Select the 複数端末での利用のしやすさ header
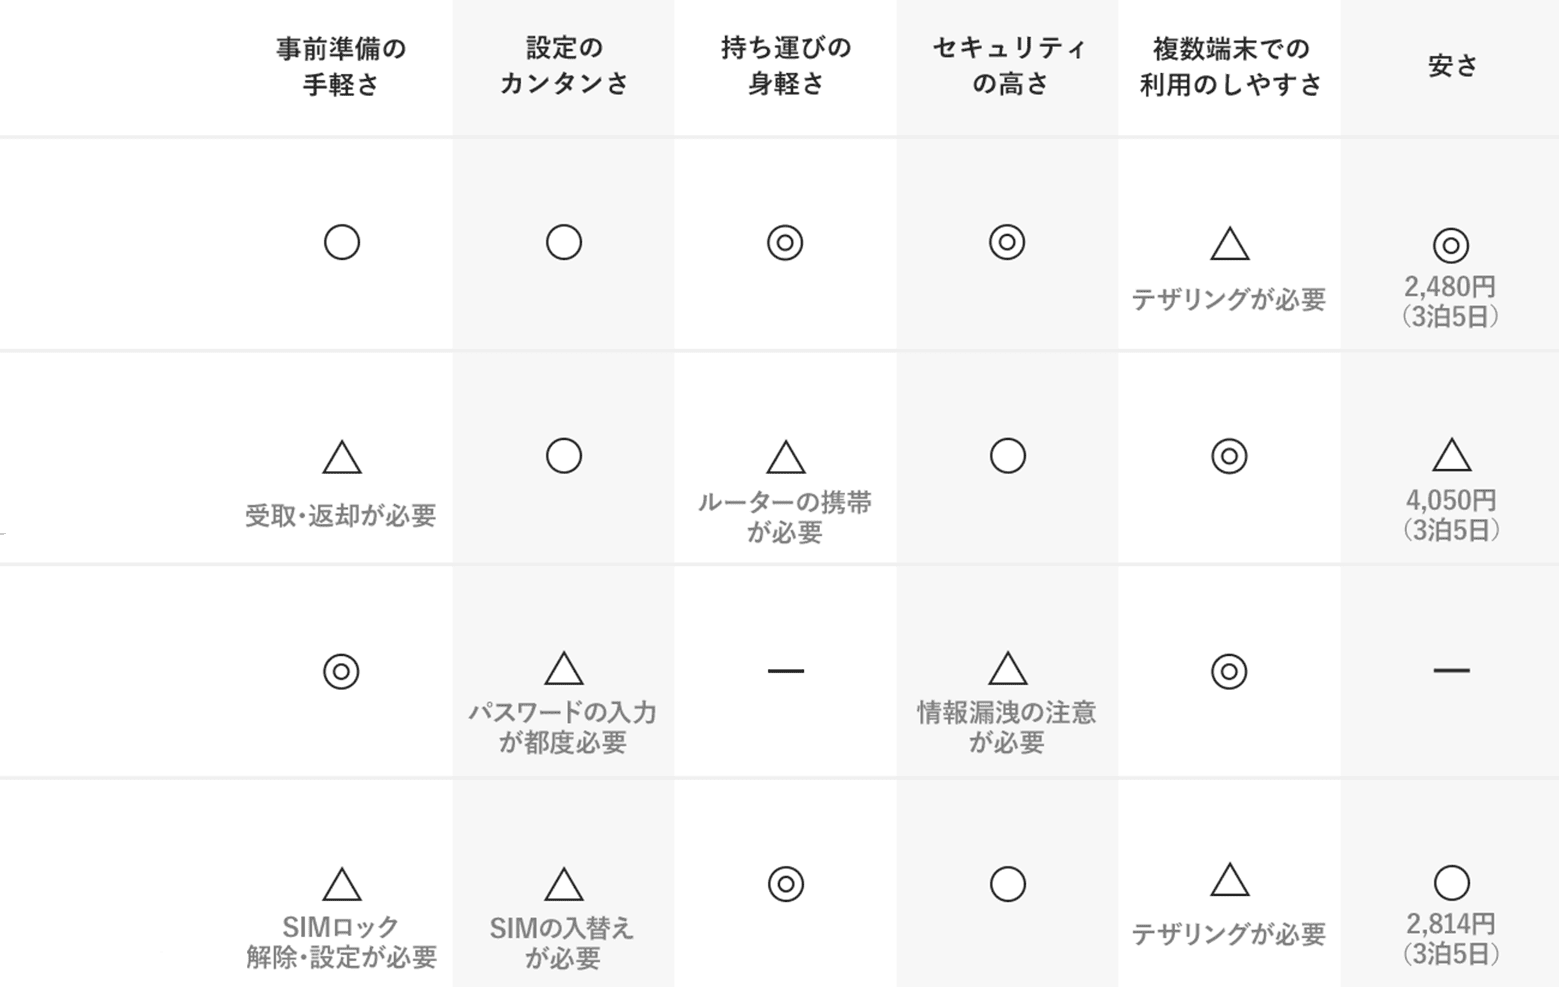Image resolution: width=1559 pixels, height=987 pixels. [1230, 66]
